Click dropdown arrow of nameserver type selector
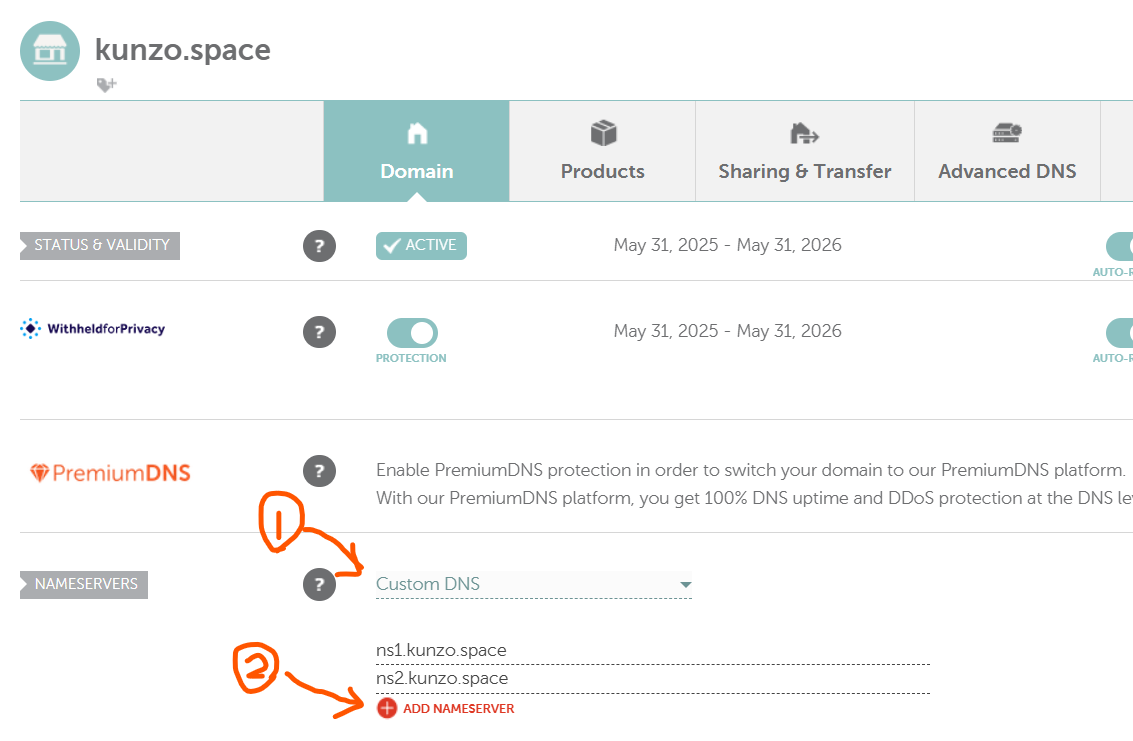The image size is (1133, 741). 685,584
